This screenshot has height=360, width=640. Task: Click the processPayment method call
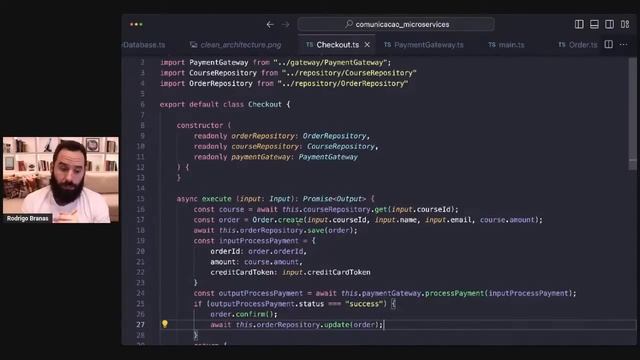pos(454,293)
